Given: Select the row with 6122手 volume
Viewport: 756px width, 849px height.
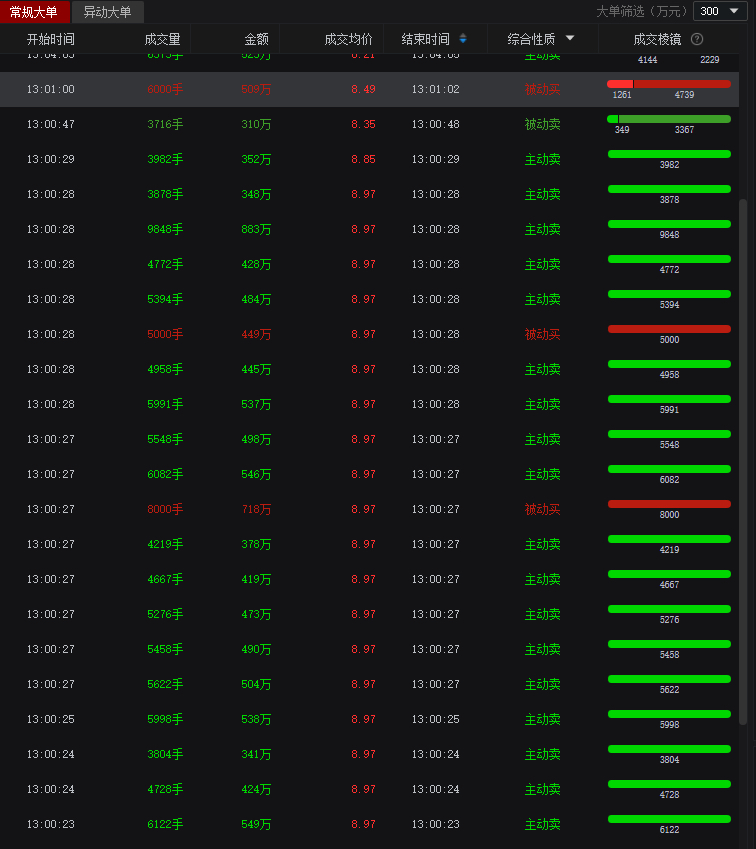Looking at the screenshot, I should 300,824.
